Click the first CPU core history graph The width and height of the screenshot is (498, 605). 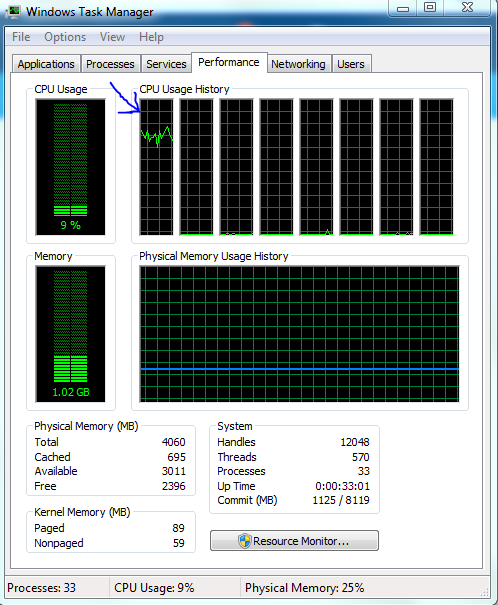tap(157, 167)
